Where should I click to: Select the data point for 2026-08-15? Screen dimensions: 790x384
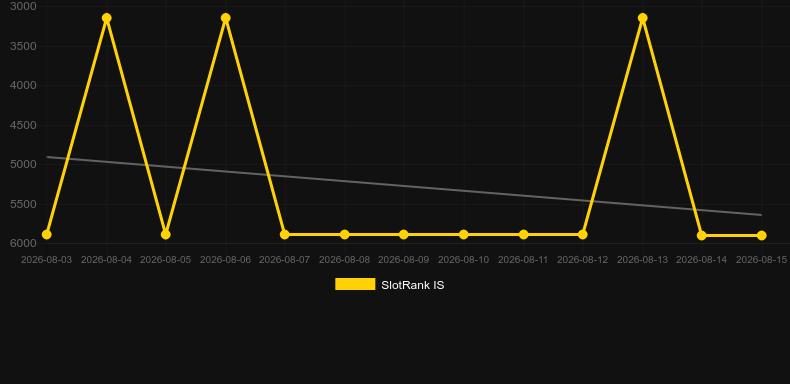point(761,235)
